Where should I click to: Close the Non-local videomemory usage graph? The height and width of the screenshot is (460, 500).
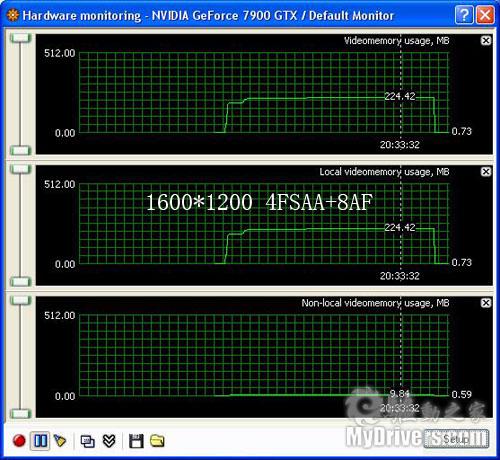(x=486, y=303)
